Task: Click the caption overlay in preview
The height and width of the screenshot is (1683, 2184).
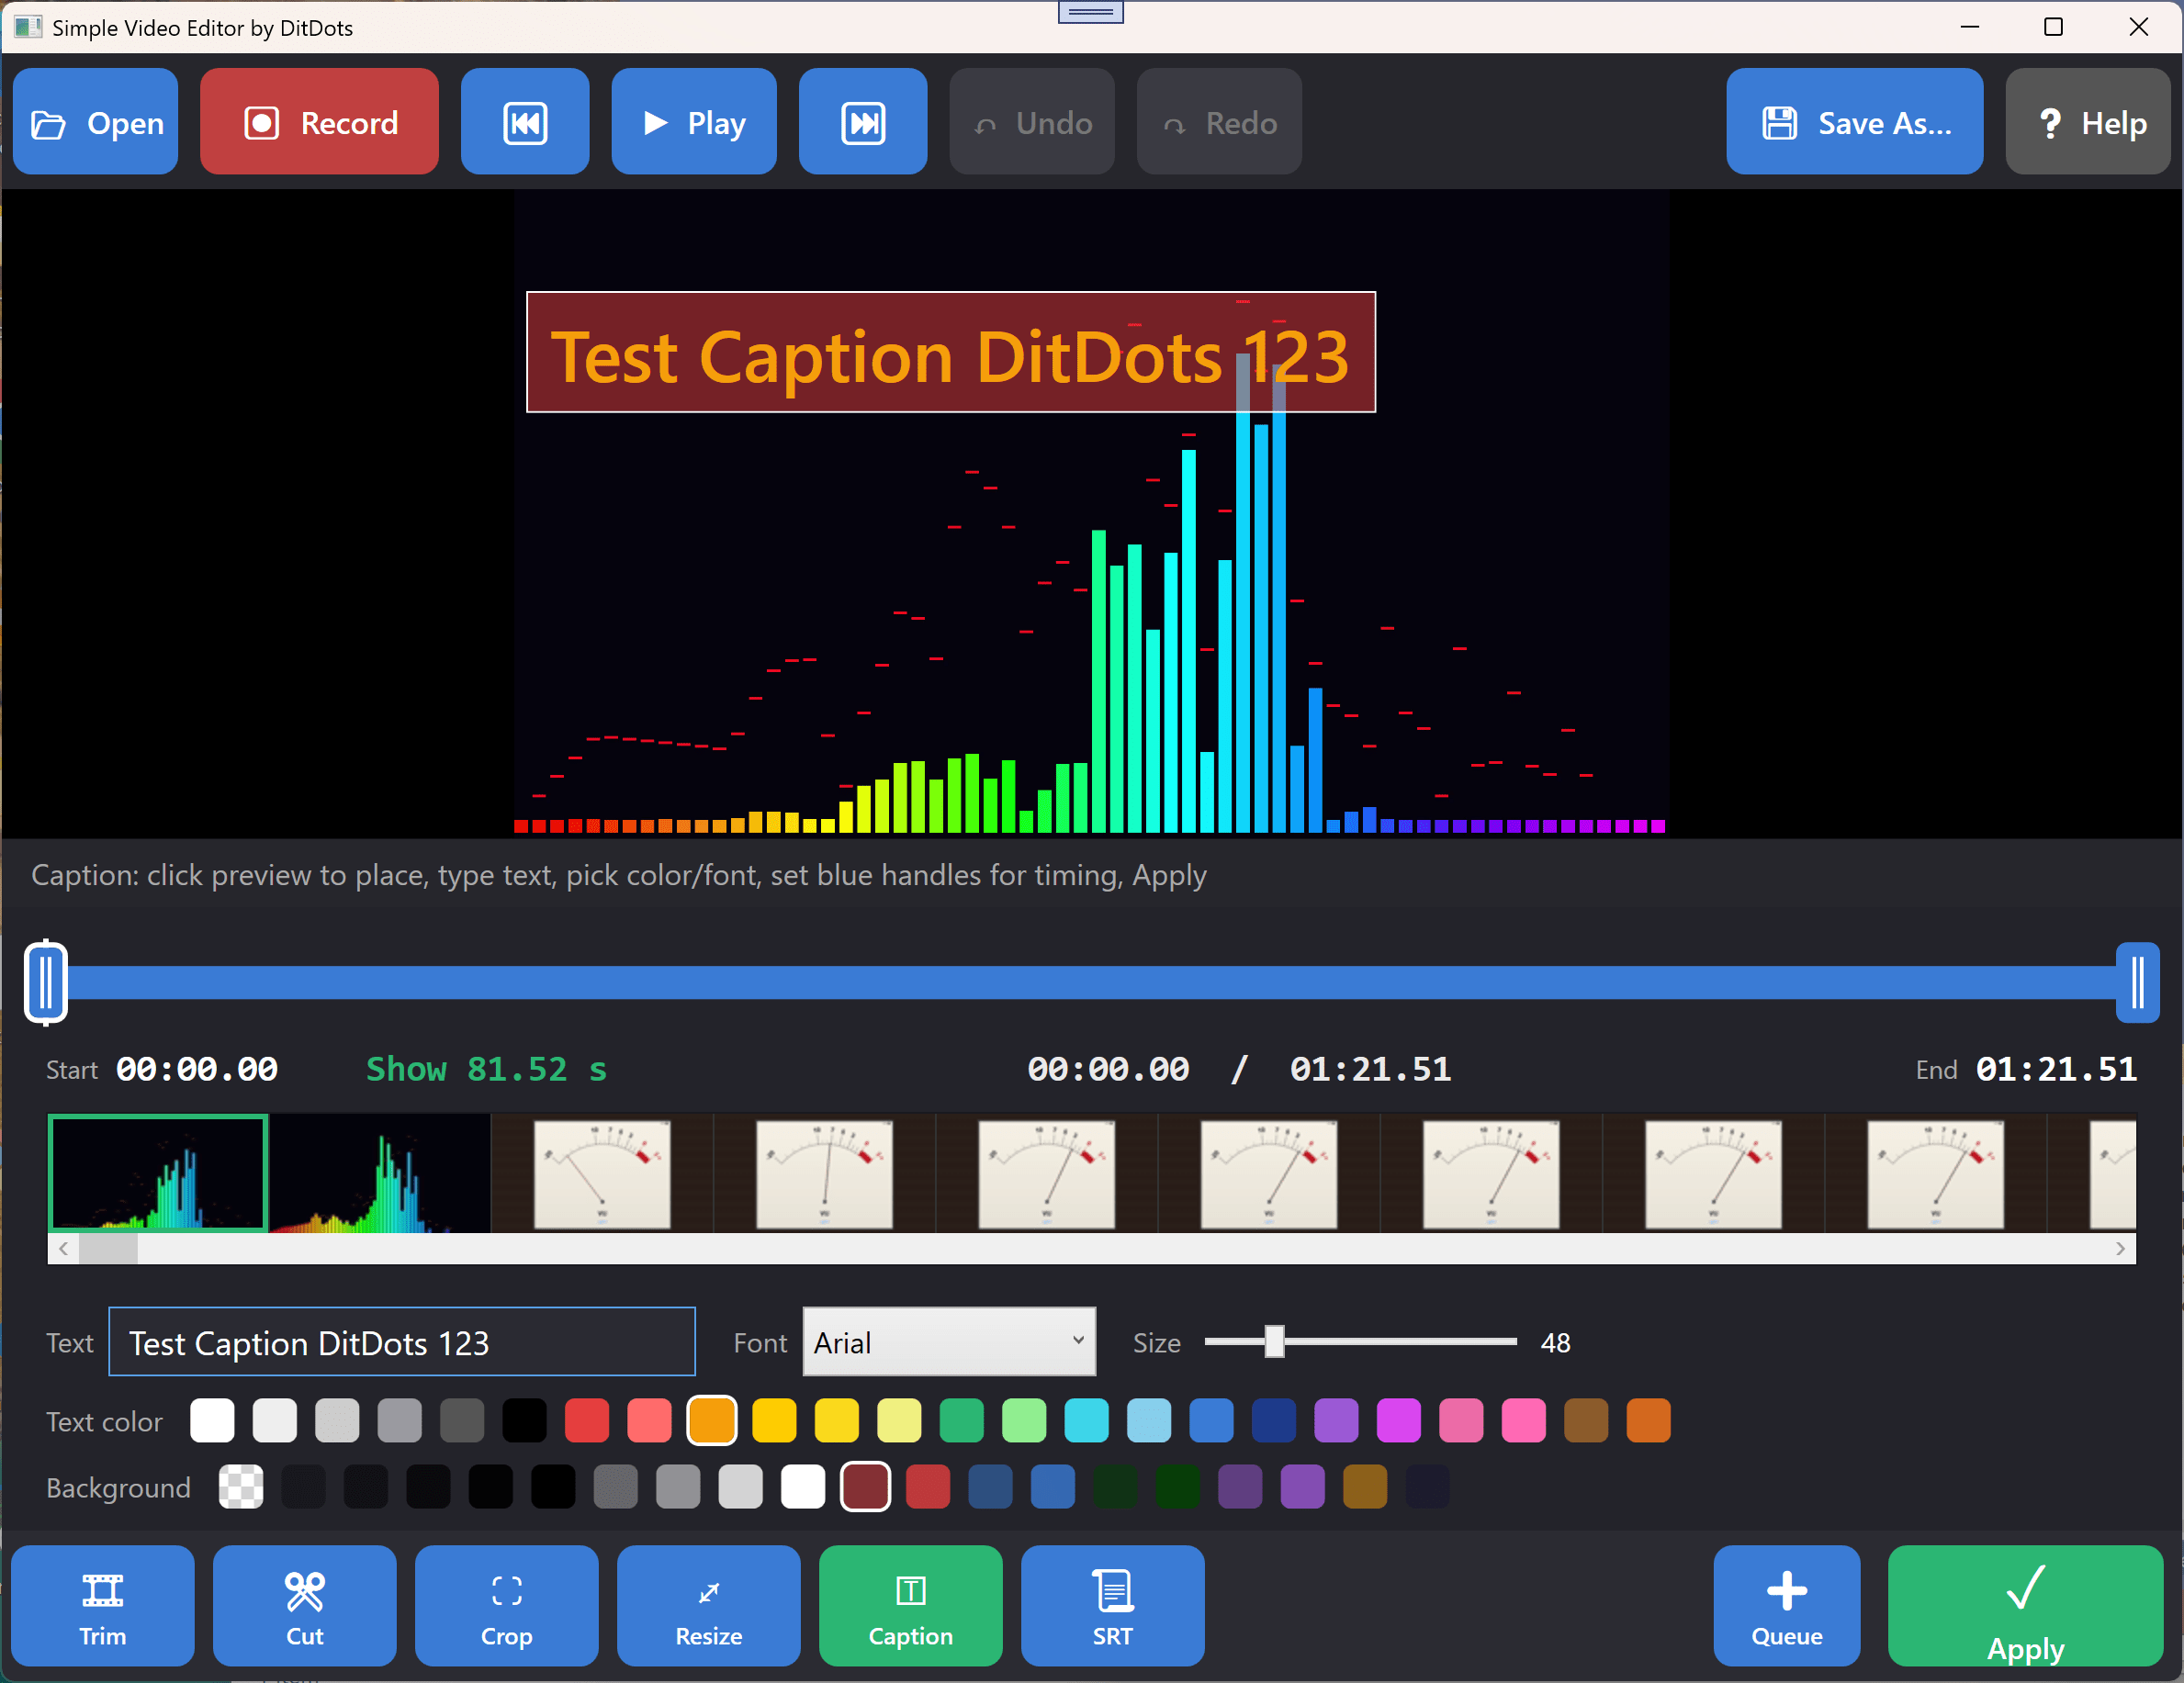Action: coord(951,352)
